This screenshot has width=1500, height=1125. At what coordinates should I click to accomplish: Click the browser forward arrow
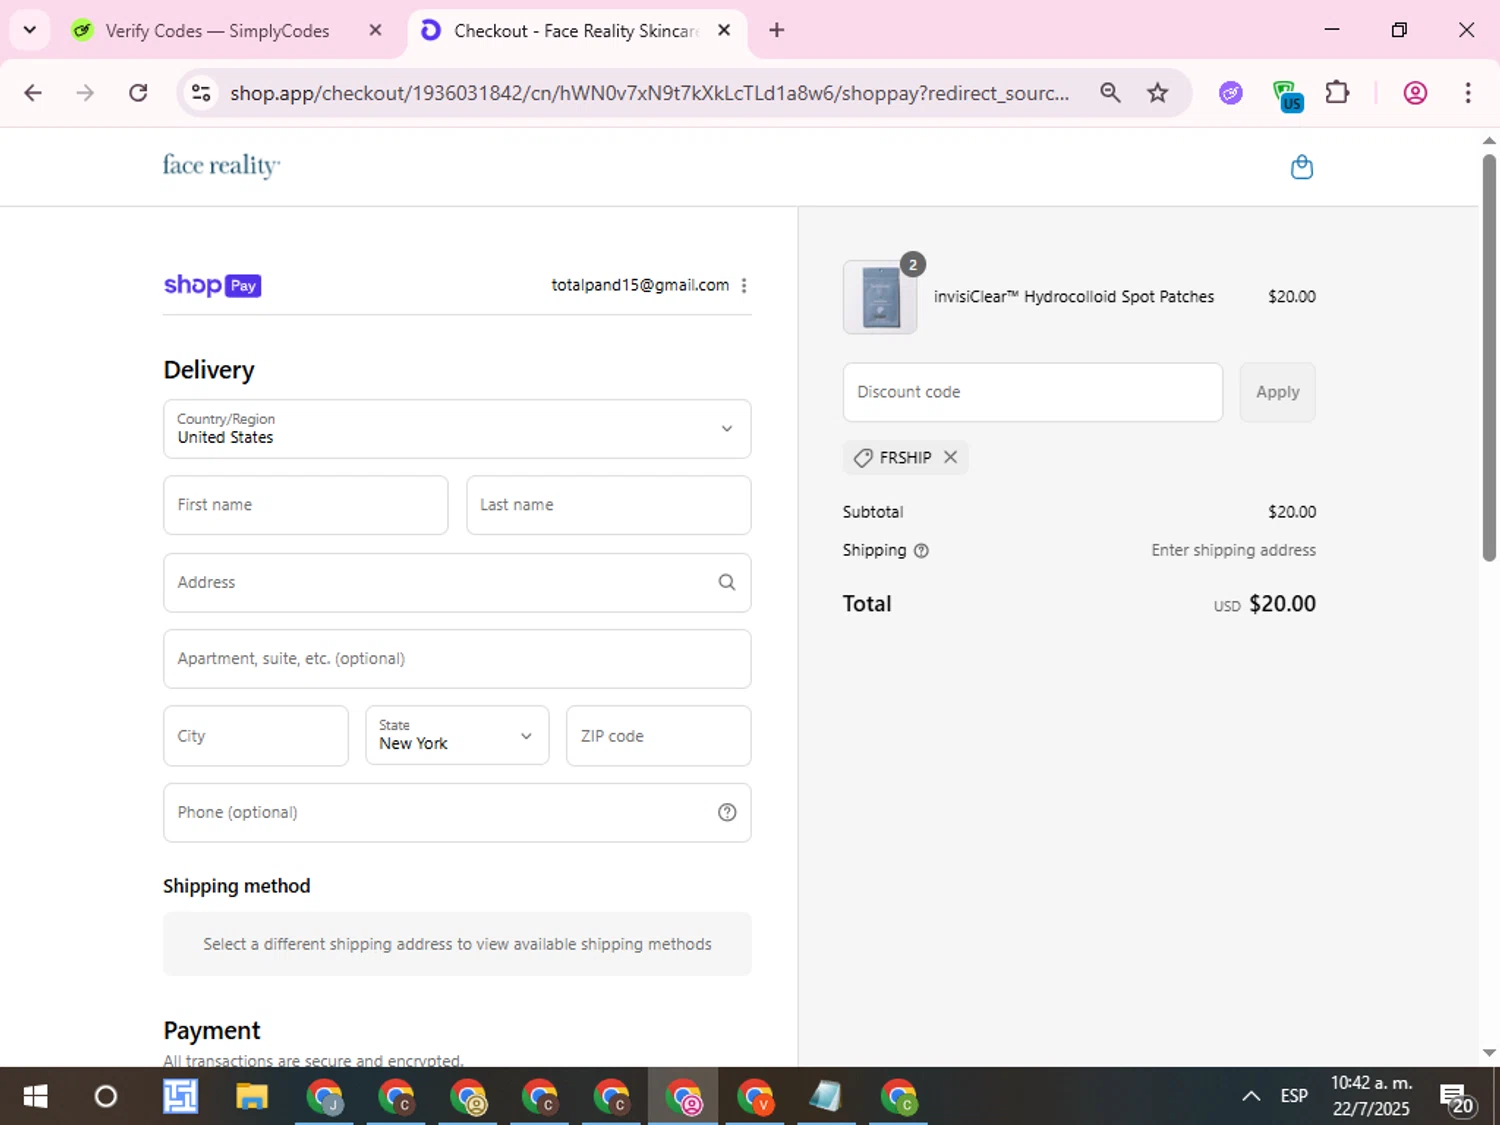(85, 93)
